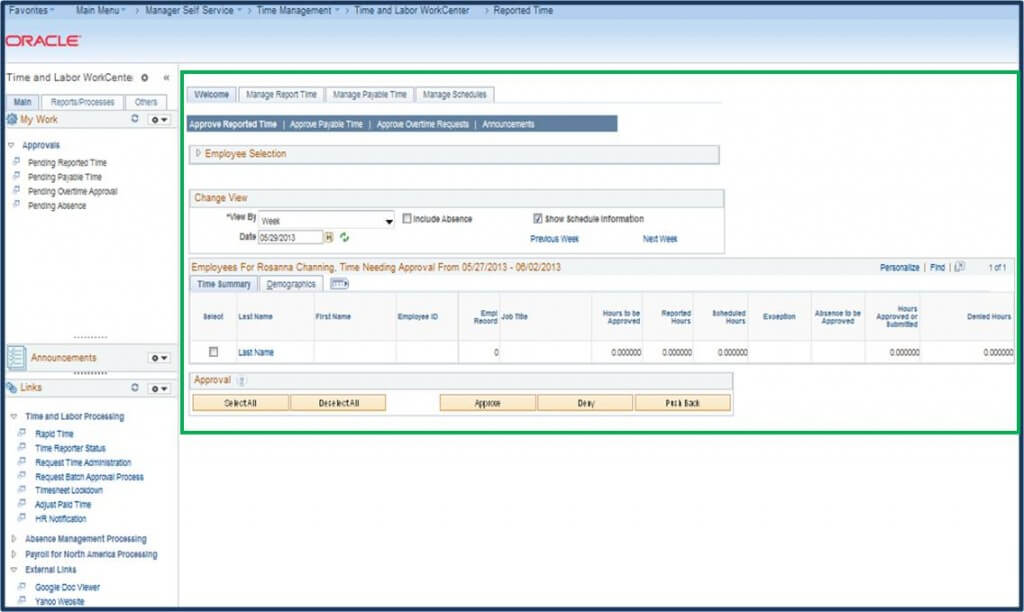This screenshot has width=1024, height=612.
Task: Open the Time Reporter Status link
Action: (70, 448)
